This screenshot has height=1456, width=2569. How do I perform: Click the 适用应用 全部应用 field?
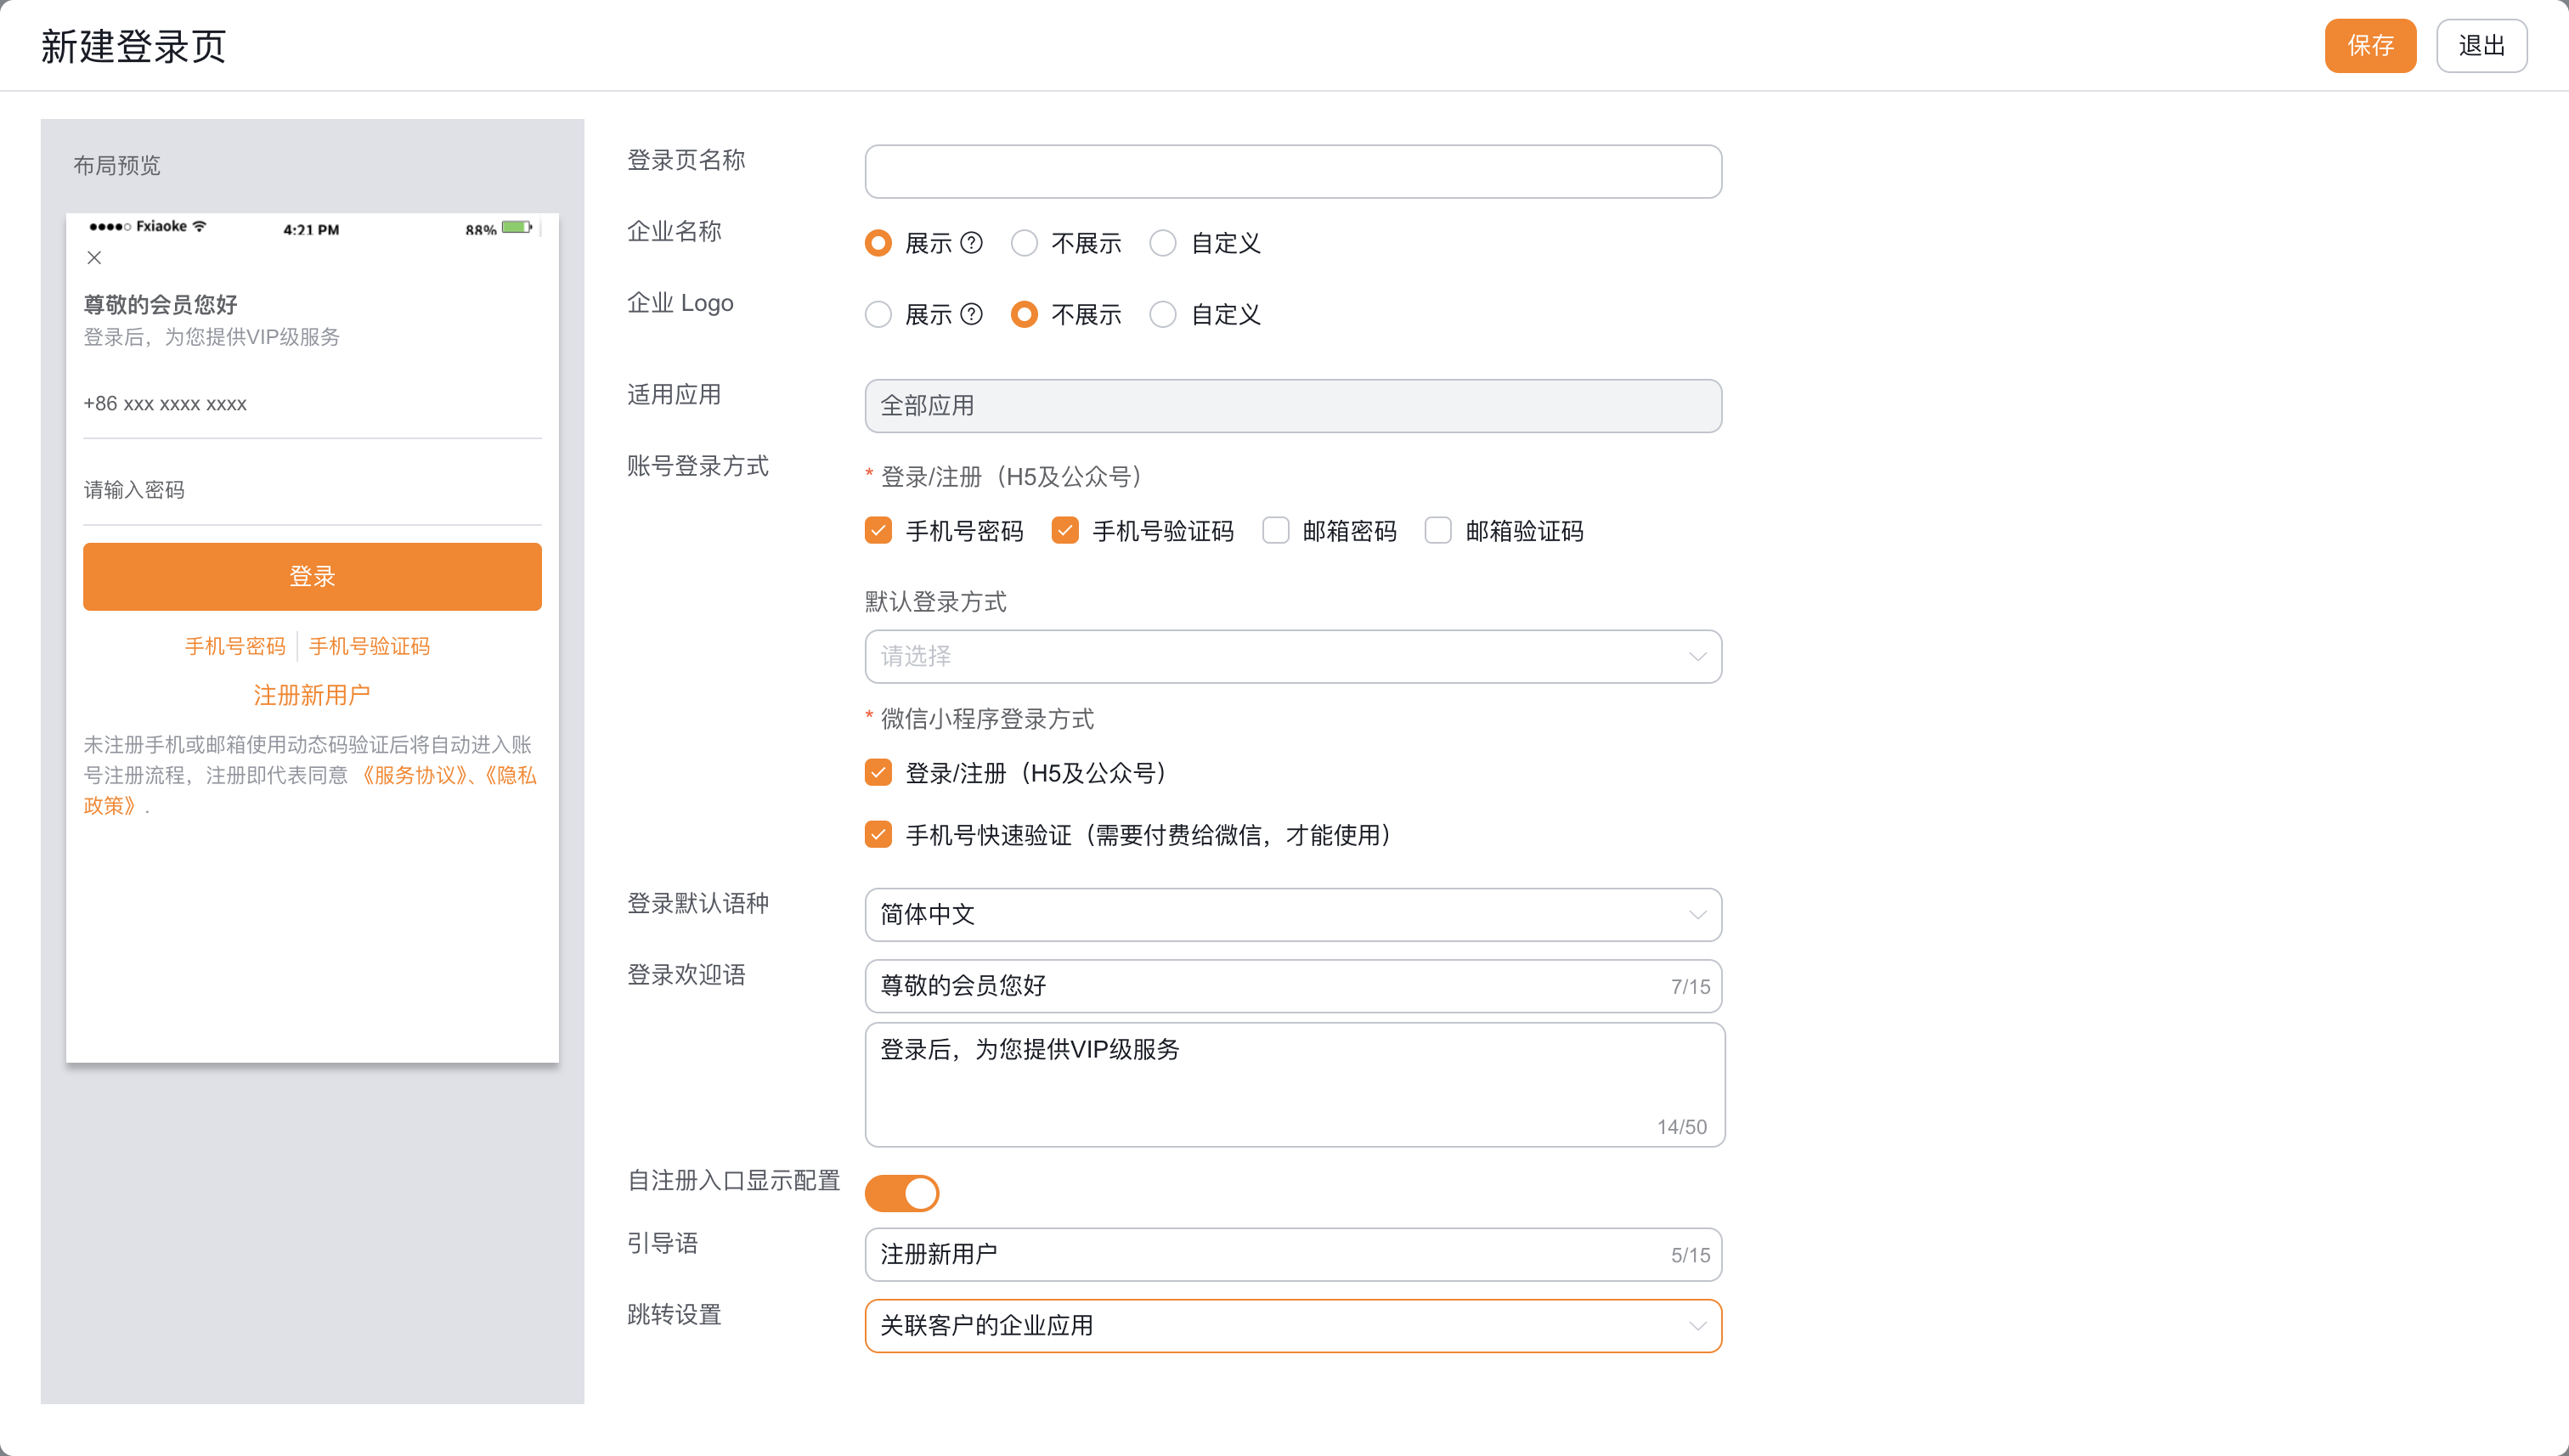tap(1293, 406)
